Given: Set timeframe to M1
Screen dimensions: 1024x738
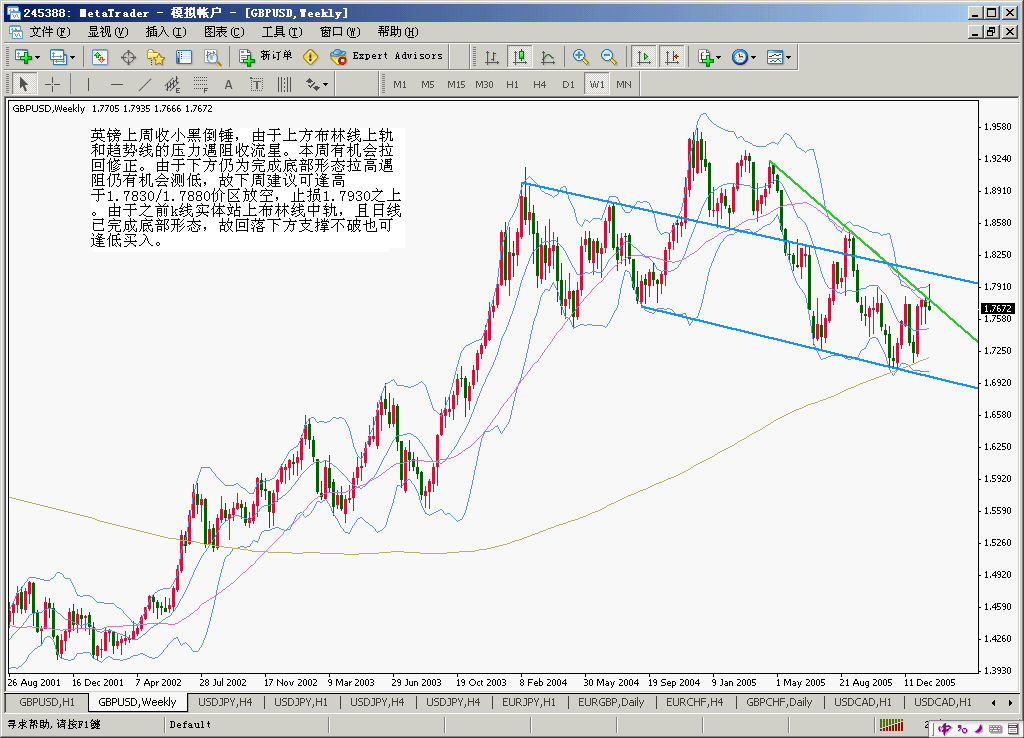Looking at the screenshot, I should click(x=400, y=84).
